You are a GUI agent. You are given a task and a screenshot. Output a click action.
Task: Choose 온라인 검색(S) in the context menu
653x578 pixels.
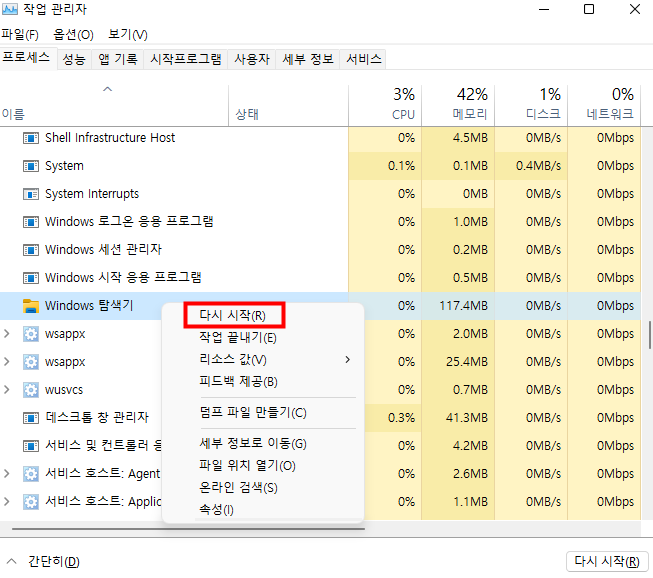[x=238, y=487]
